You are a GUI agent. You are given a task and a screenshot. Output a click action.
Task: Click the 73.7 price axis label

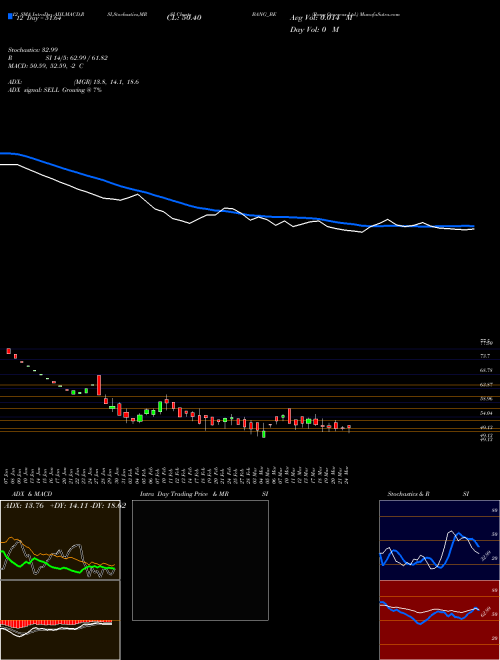tap(485, 356)
